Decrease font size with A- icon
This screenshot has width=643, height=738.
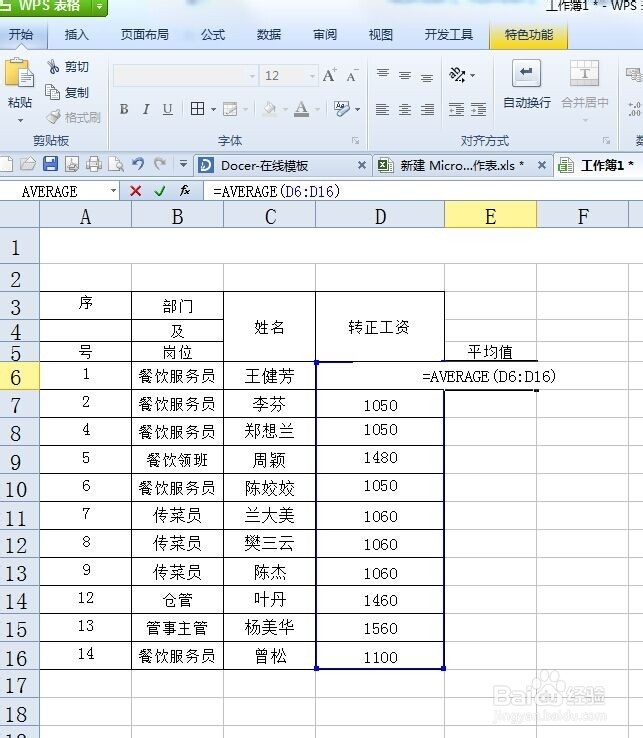click(352, 75)
